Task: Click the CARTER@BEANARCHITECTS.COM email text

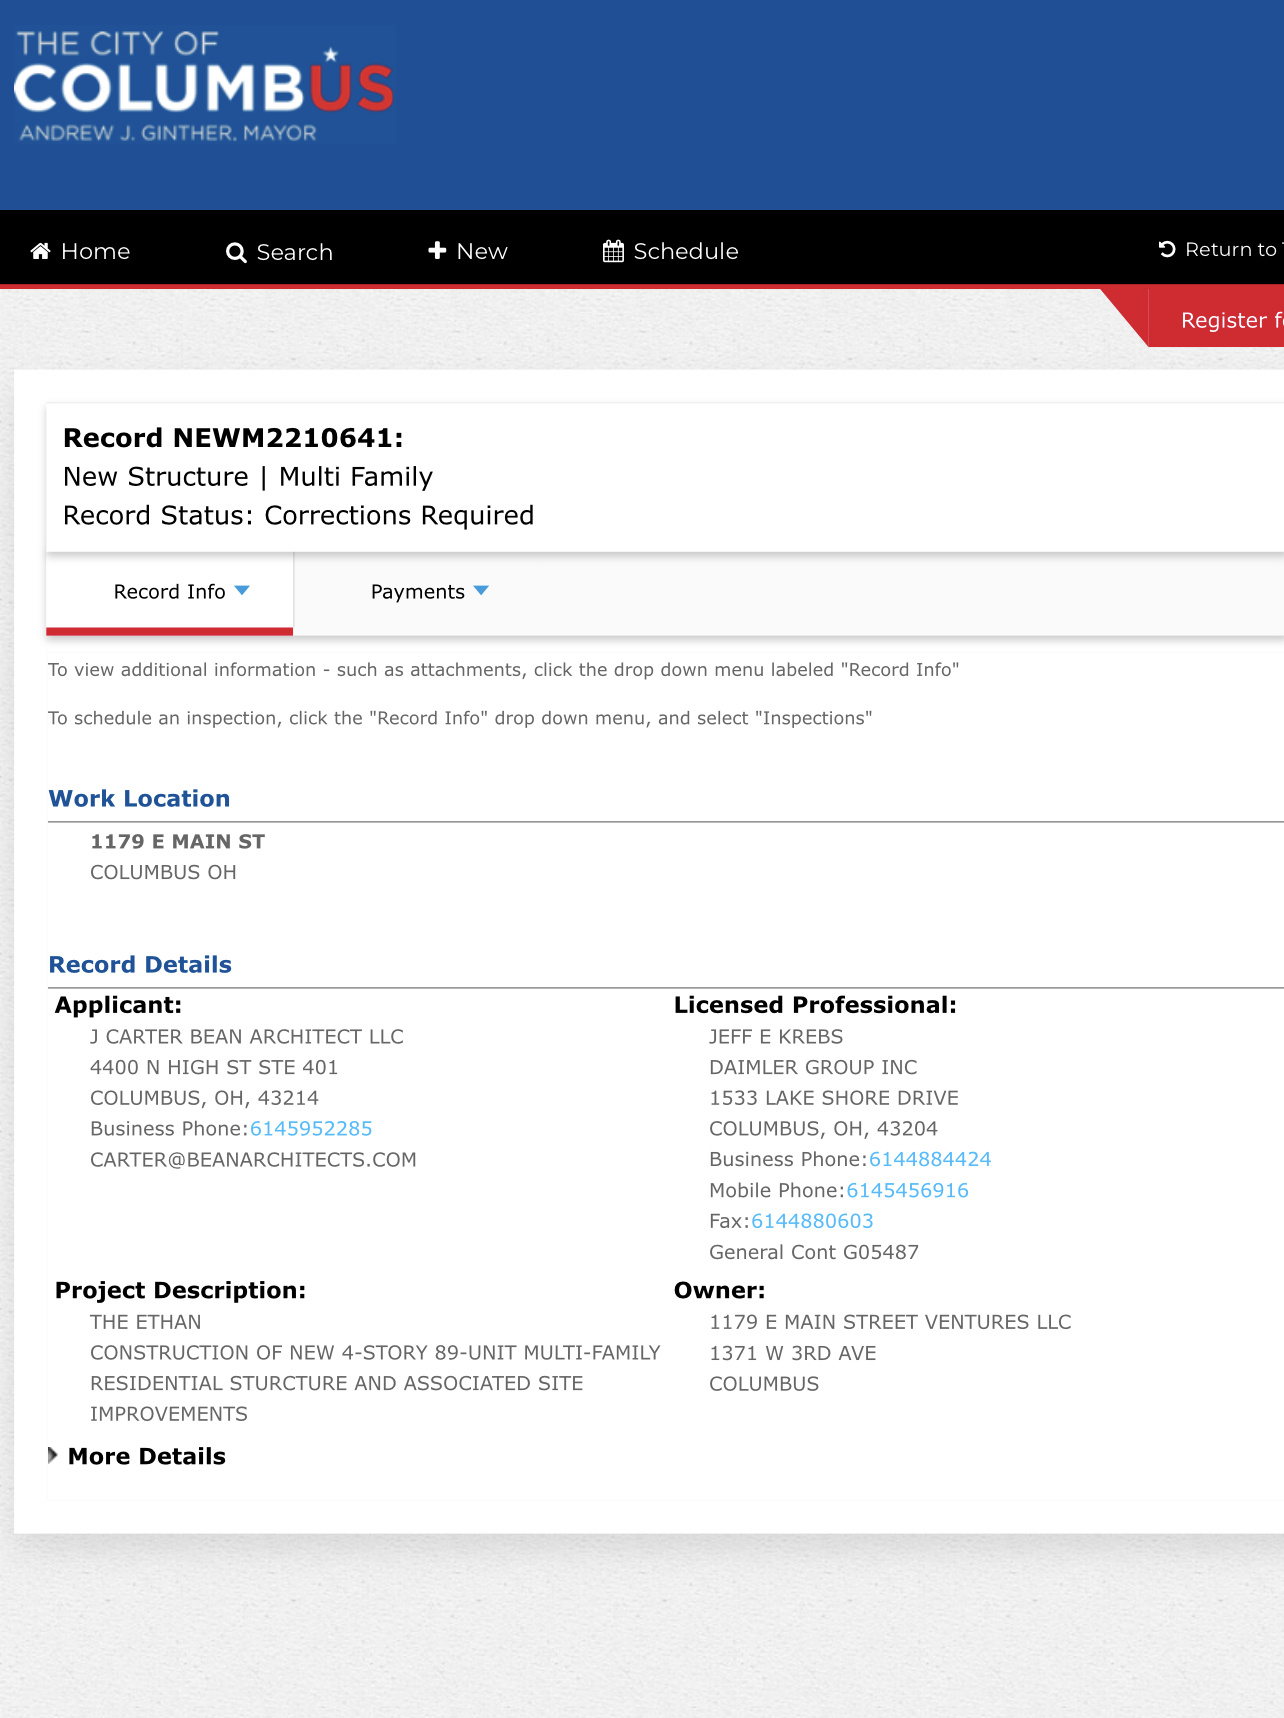Action: [x=253, y=1159]
